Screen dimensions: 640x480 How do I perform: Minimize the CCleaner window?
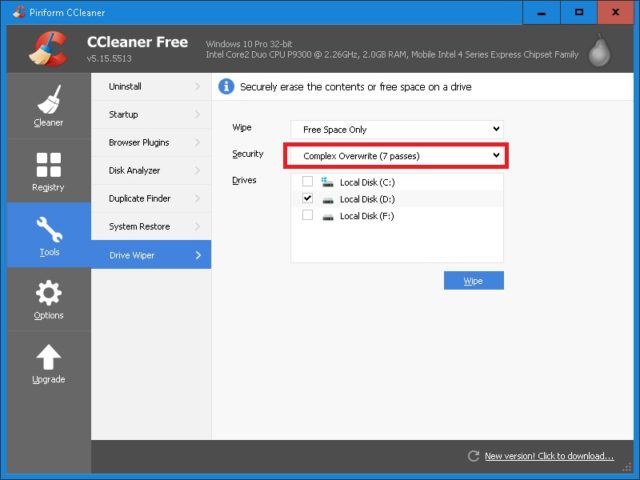(x=542, y=12)
